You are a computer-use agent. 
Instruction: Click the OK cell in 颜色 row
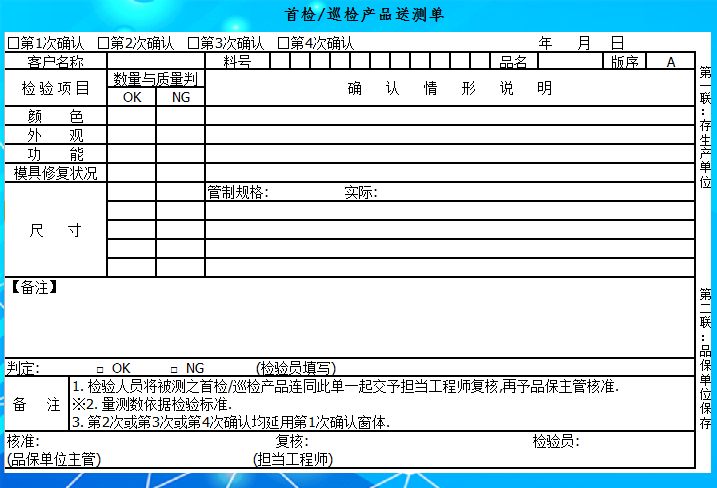click(x=131, y=116)
